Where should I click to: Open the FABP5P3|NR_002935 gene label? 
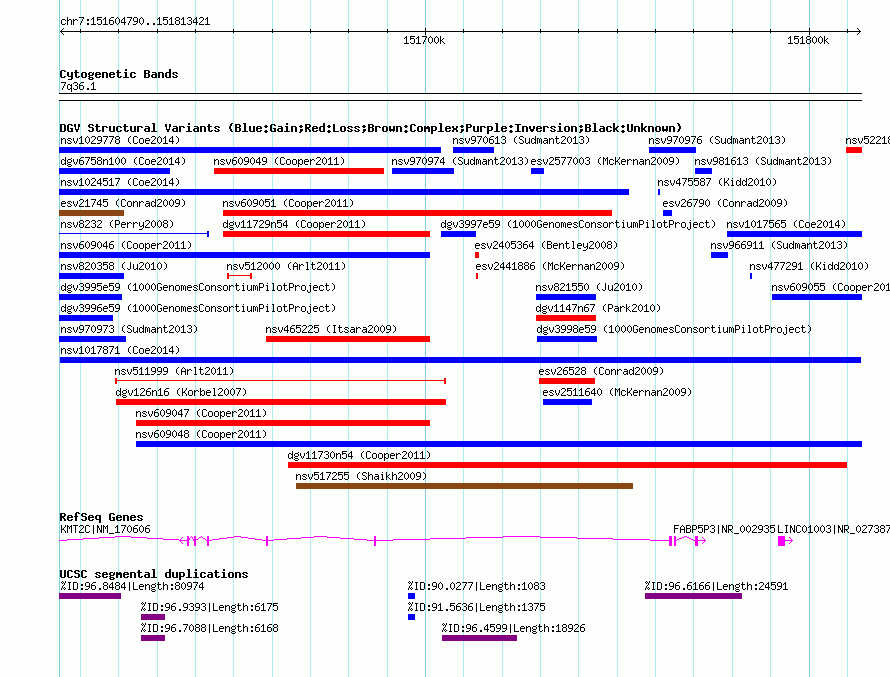point(724,529)
